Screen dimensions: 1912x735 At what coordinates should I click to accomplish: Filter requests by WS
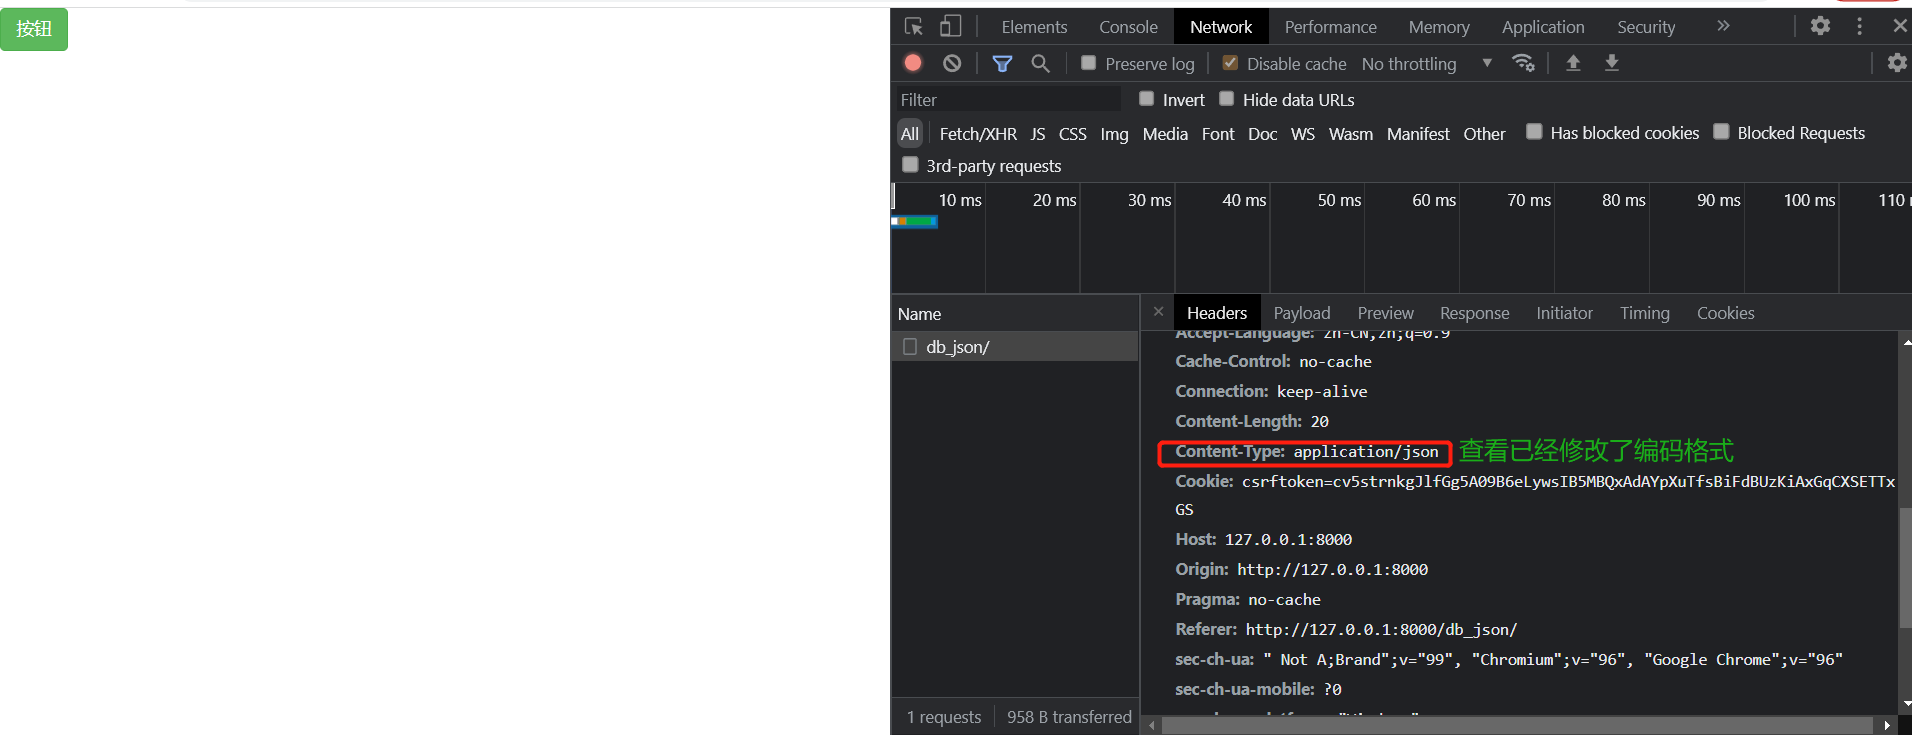[1303, 133]
